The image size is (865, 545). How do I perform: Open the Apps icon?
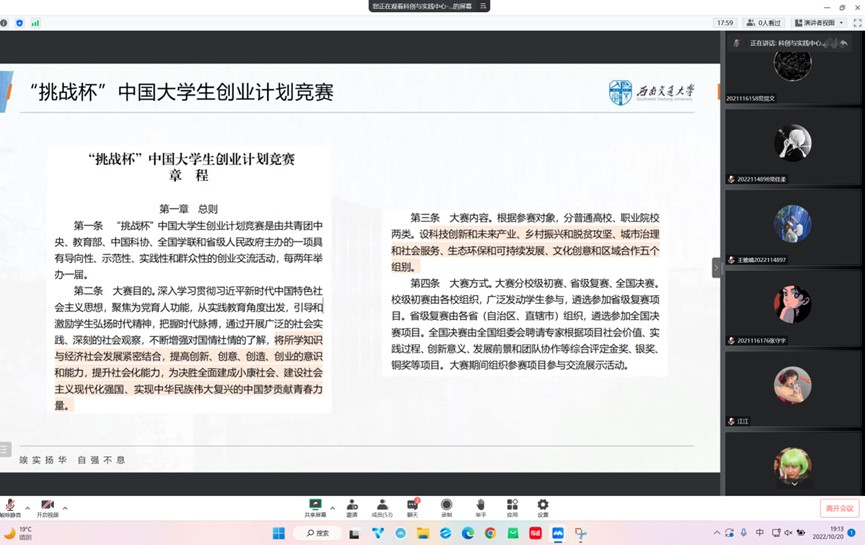[512, 507]
